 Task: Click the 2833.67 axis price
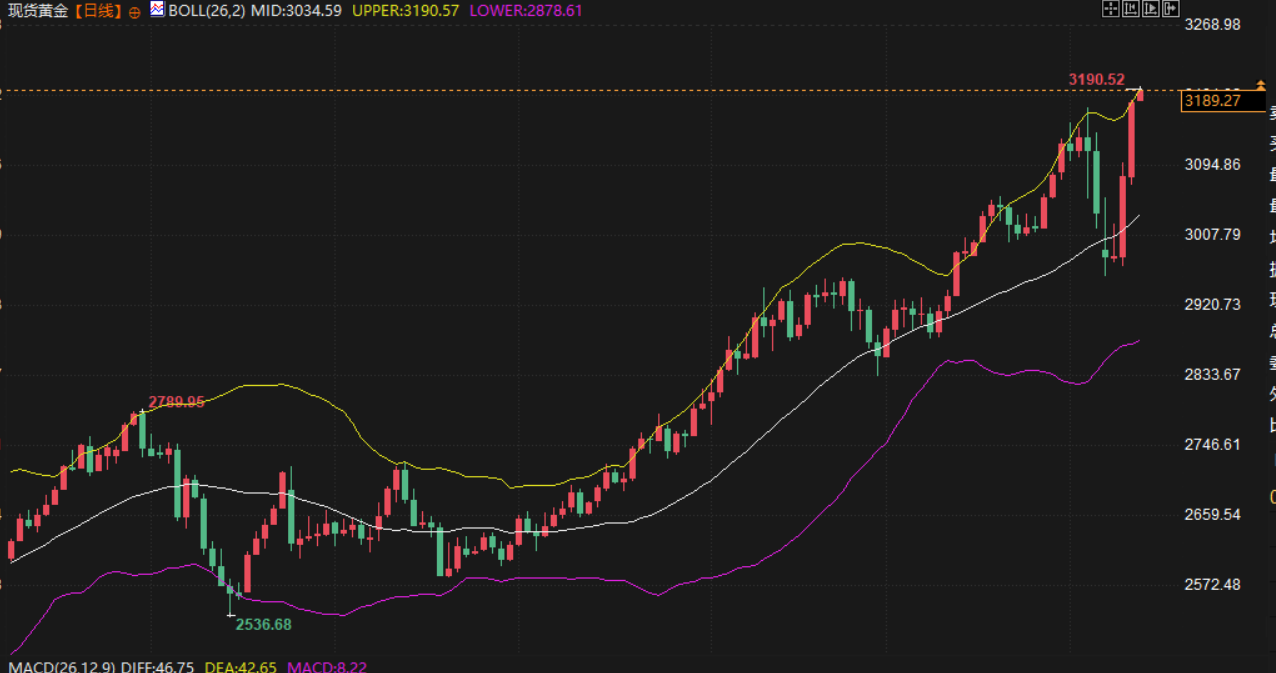[x=1212, y=375]
